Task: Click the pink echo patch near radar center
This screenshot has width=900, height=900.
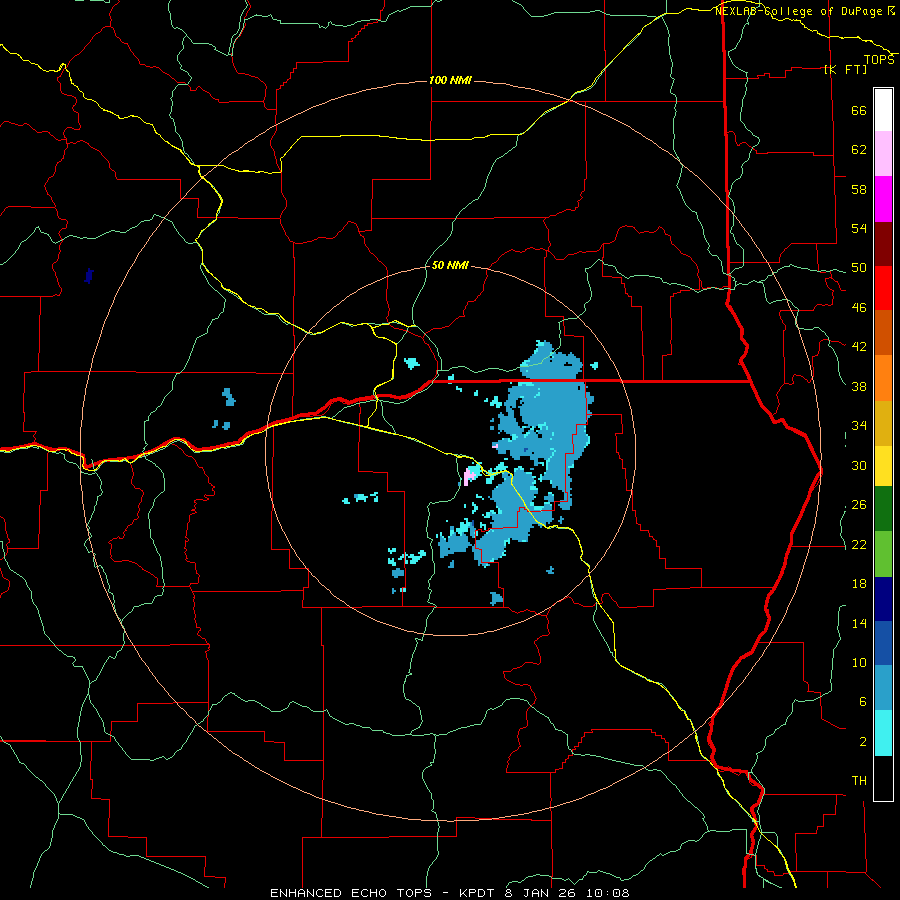Action: coord(470,475)
